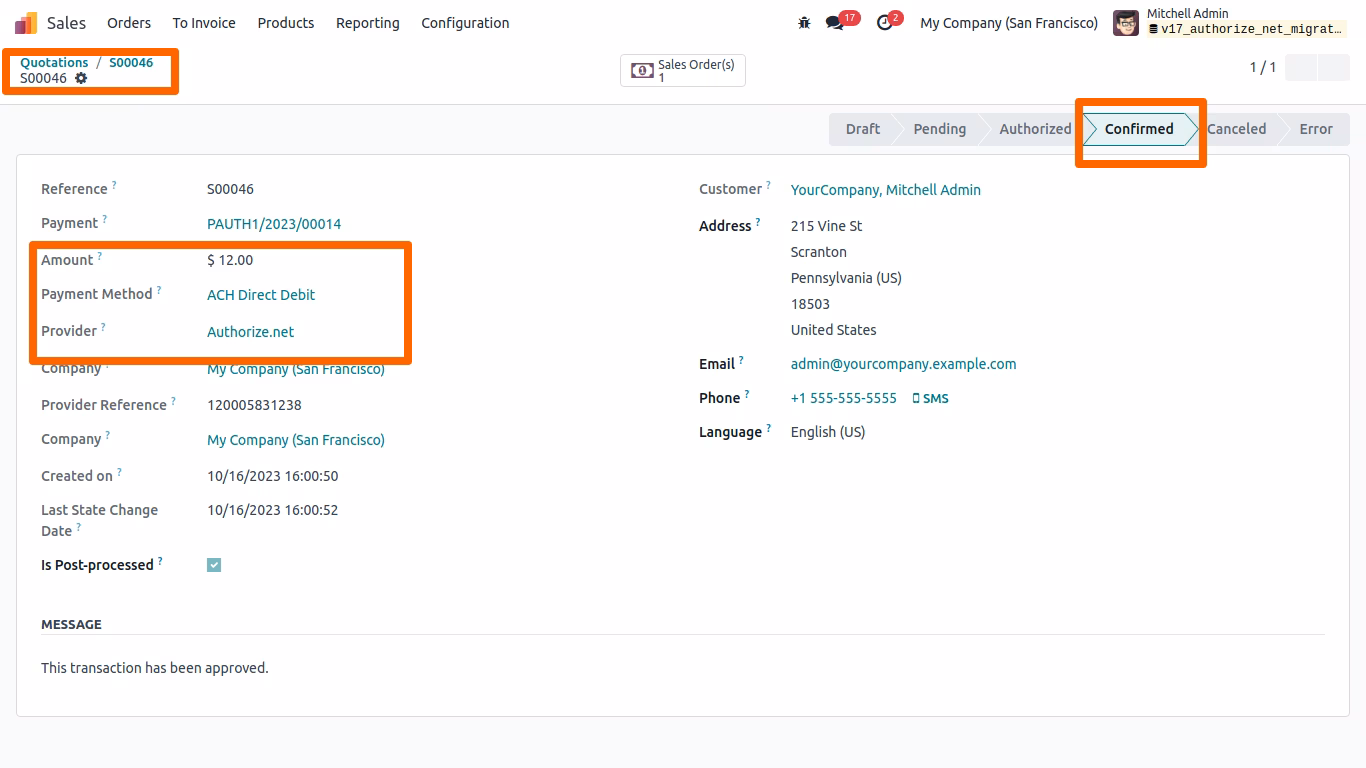Viewport: 1366px width, 768px height.
Task: Click the SMS phone icon
Action: click(x=916, y=398)
